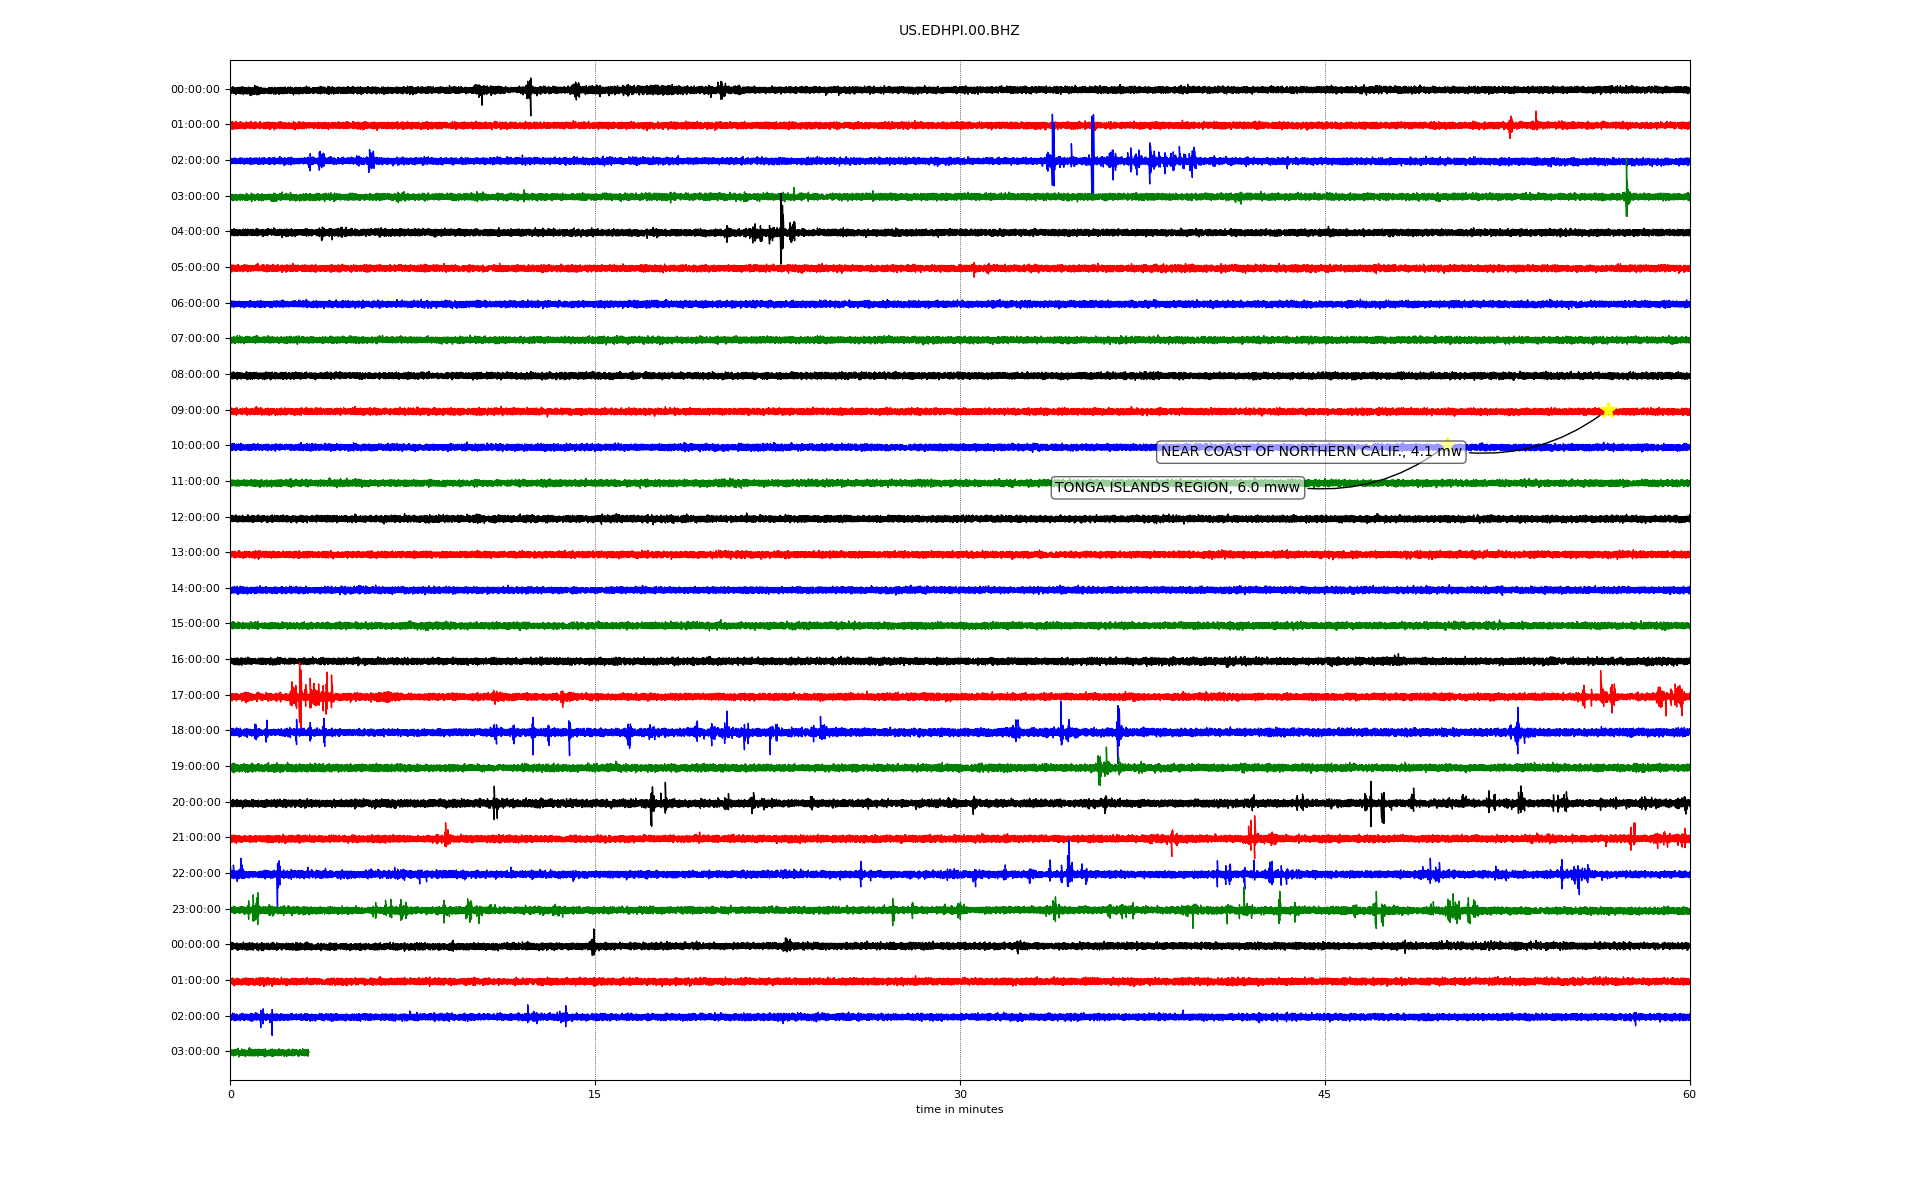Click the 22:00:00 time label
The image size is (1920, 1200).
(195, 874)
